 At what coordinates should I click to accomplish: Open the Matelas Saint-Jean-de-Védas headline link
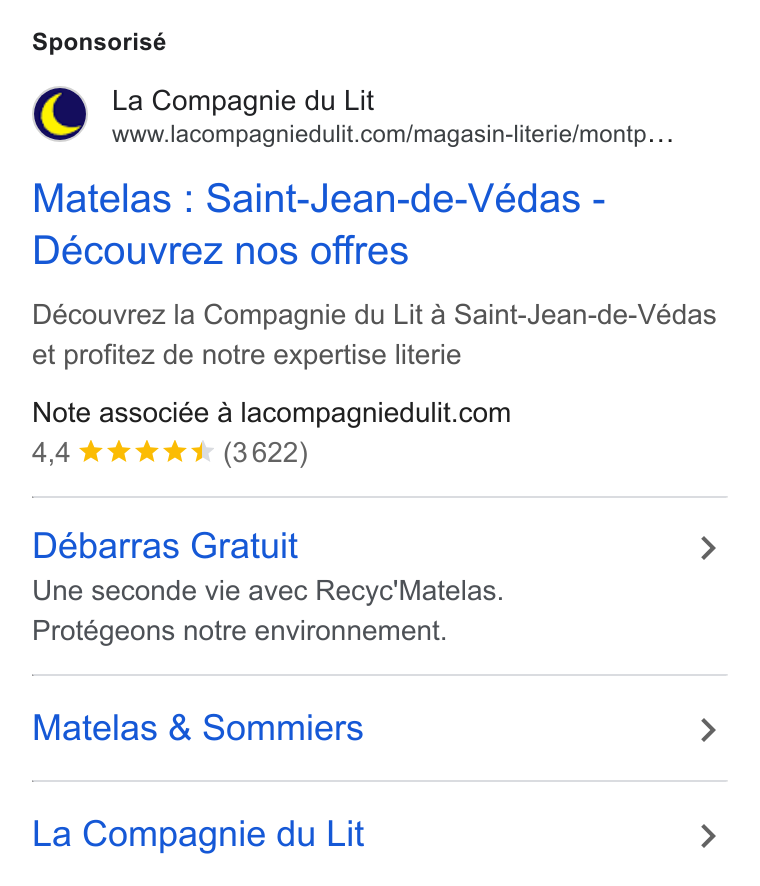tap(319, 224)
